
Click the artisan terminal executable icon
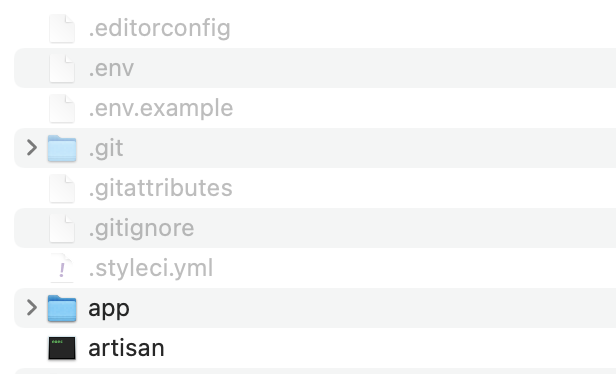[62, 348]
